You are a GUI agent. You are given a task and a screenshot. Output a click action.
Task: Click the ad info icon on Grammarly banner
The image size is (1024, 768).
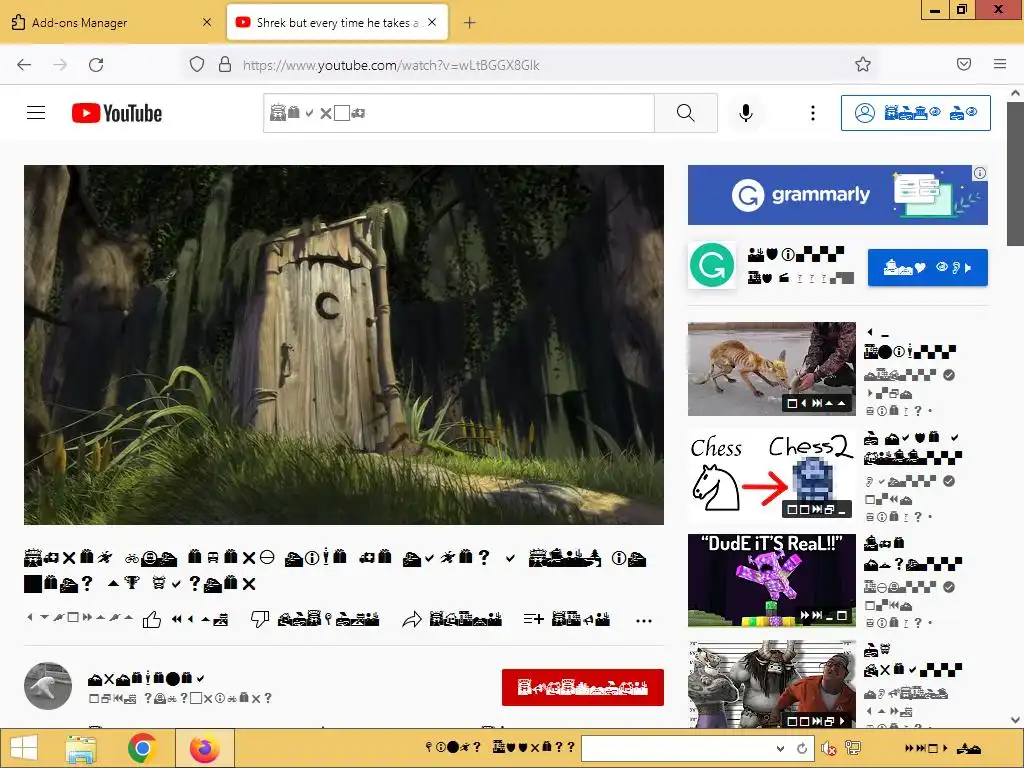(x=980, y=173)
